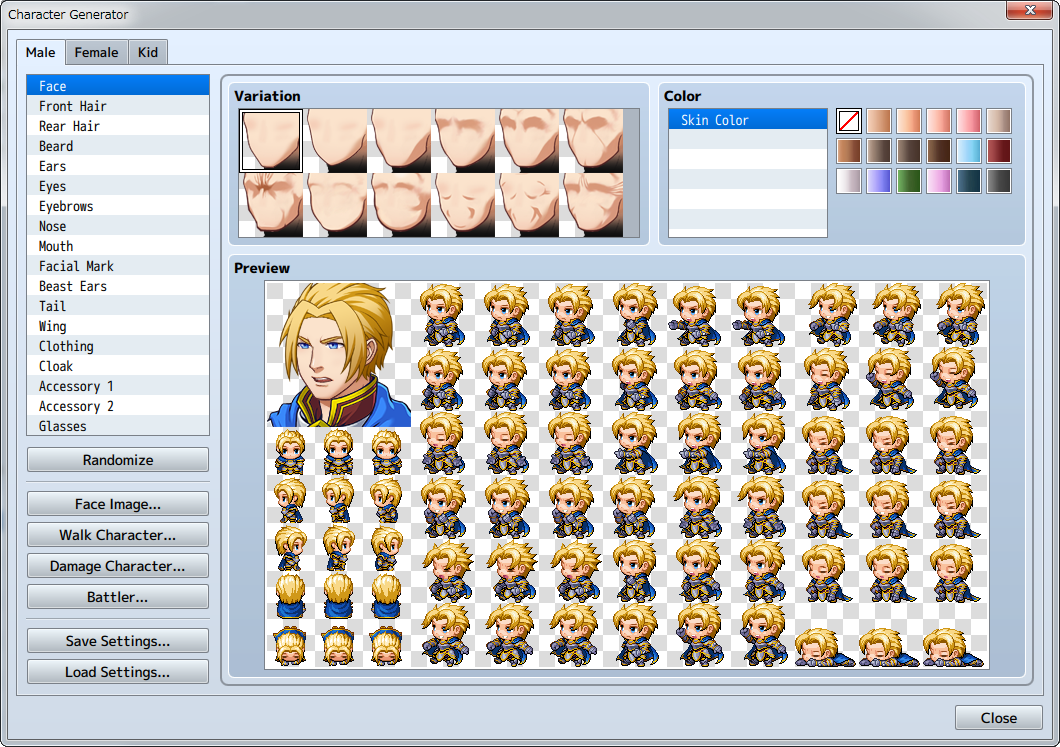Pick the gray-brown swatch in second row
Image resolution: width=1060 pixels, height=747 pixels.
click(x=879, y=151)
